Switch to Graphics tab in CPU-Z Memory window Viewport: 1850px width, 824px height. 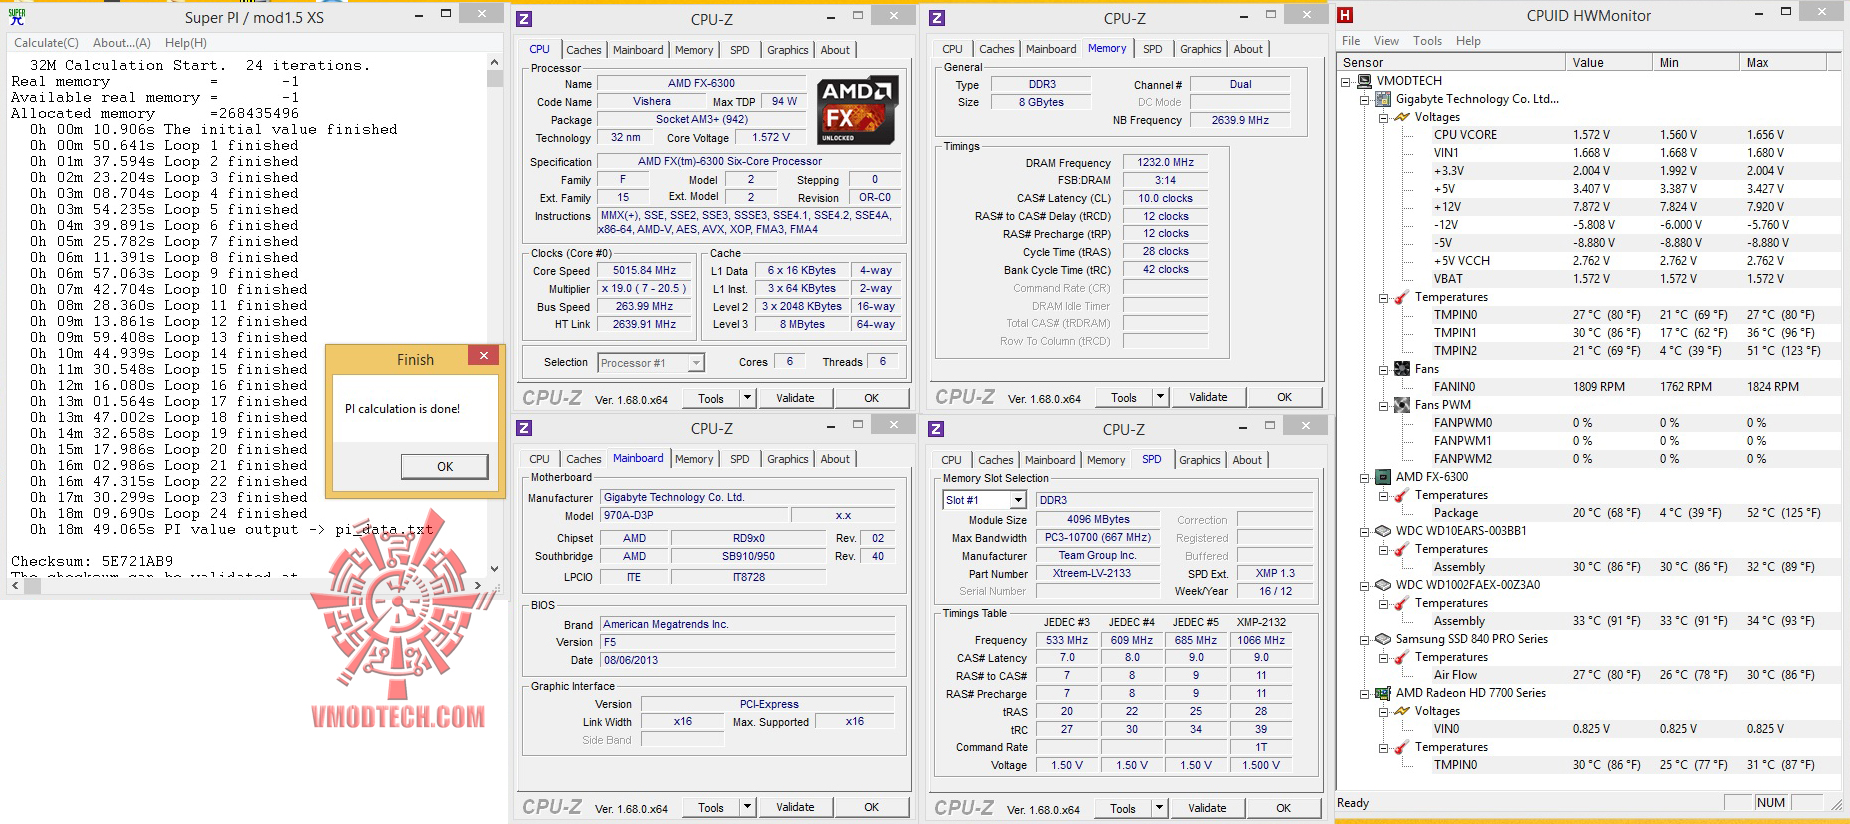coord(1200,49)
